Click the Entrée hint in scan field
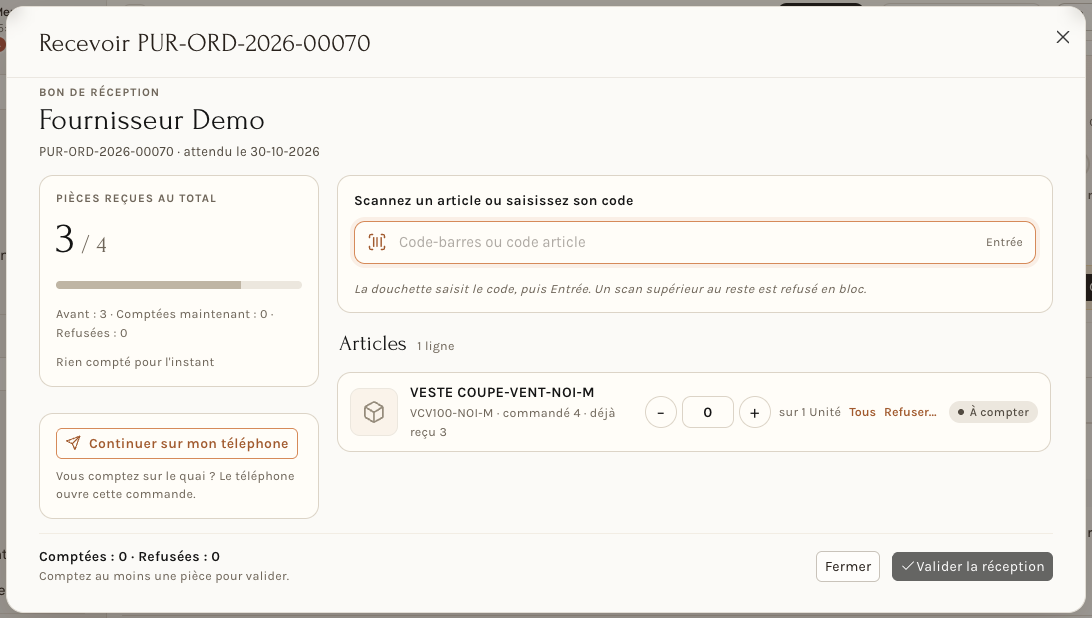This screenshot has height=618, width=1092. point(1004,242)
